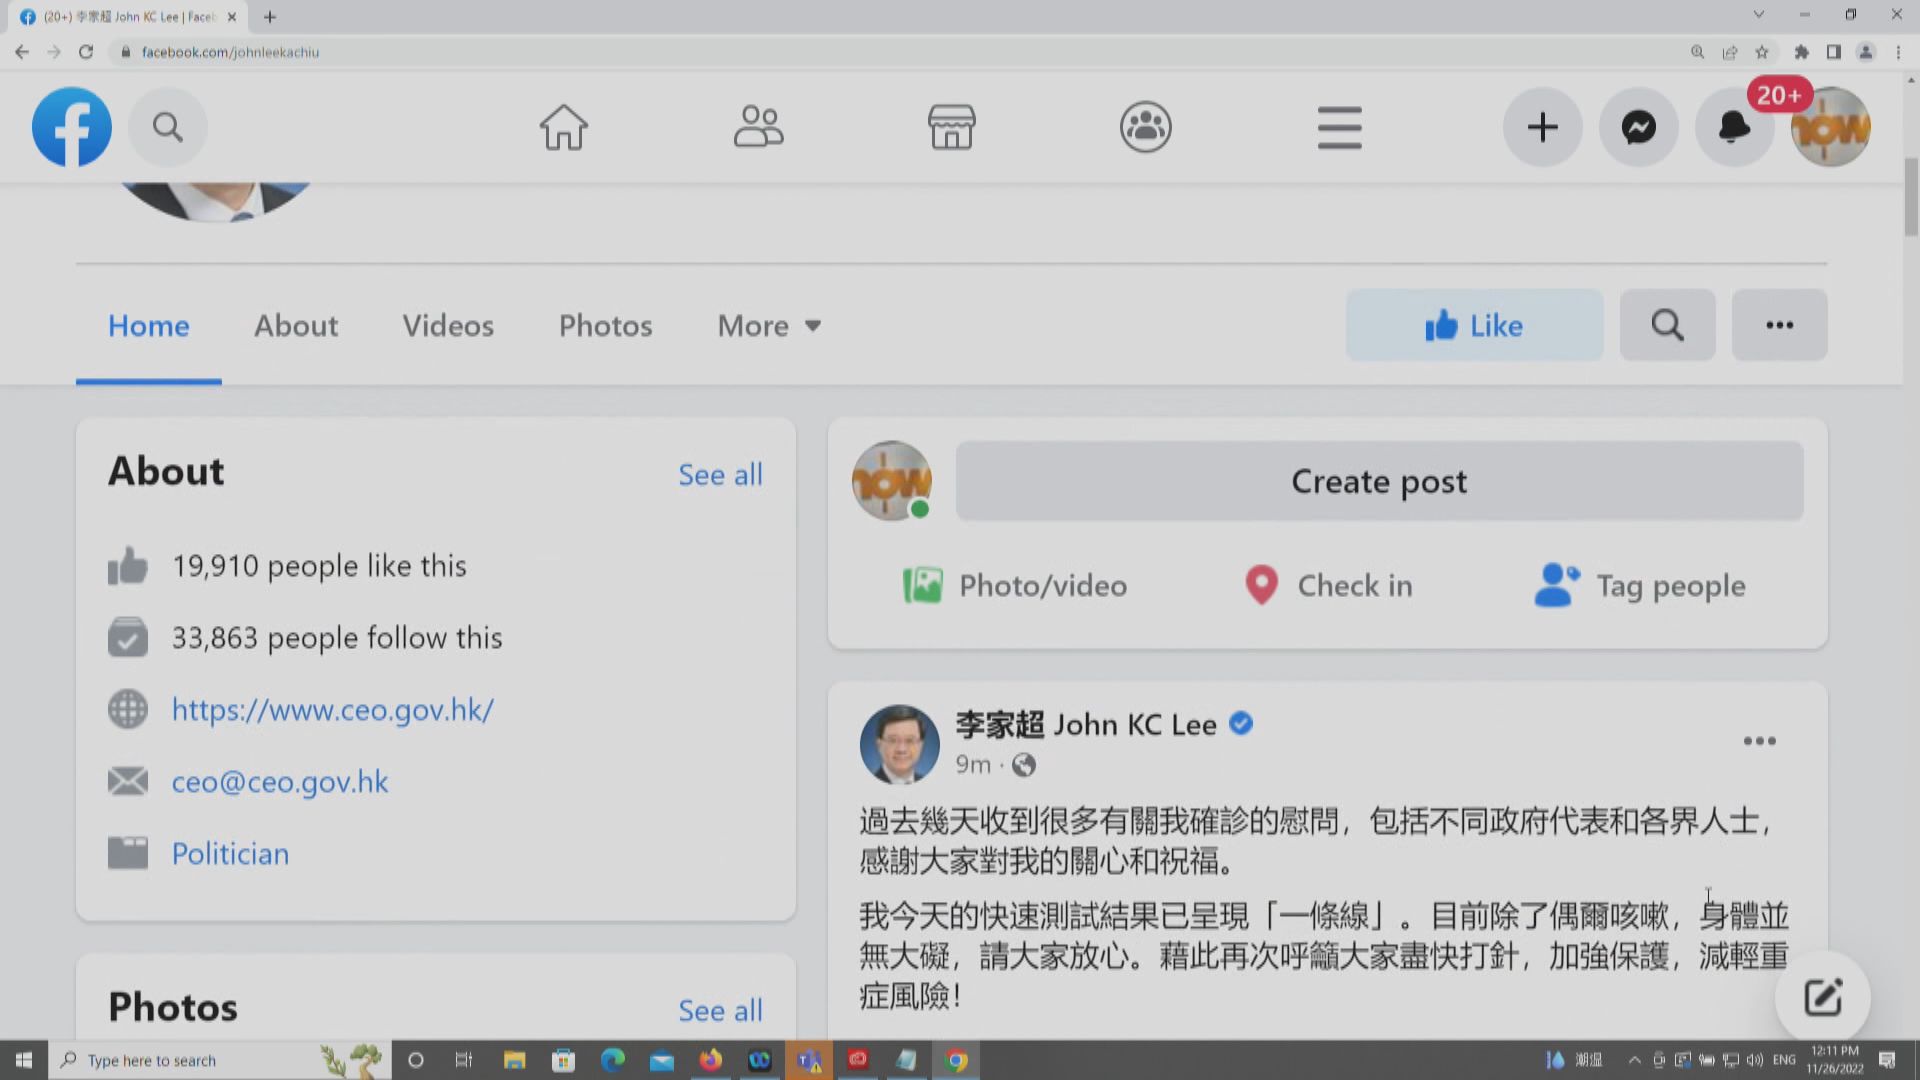The width and height of the screenshot is (1920, 1080).
Task: Click the Create (+) button in the top bar
Action: tap(1542, 127)
